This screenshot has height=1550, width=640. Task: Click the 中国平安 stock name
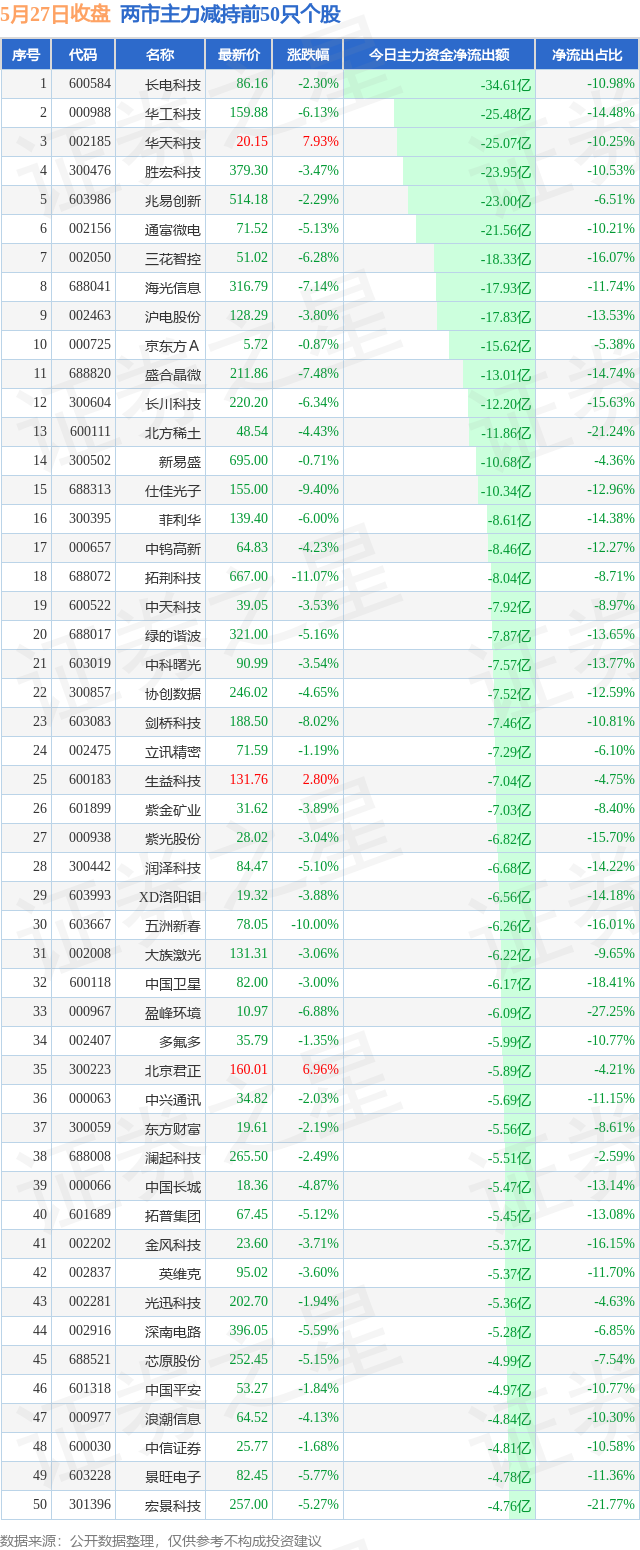coord(173,1389)
